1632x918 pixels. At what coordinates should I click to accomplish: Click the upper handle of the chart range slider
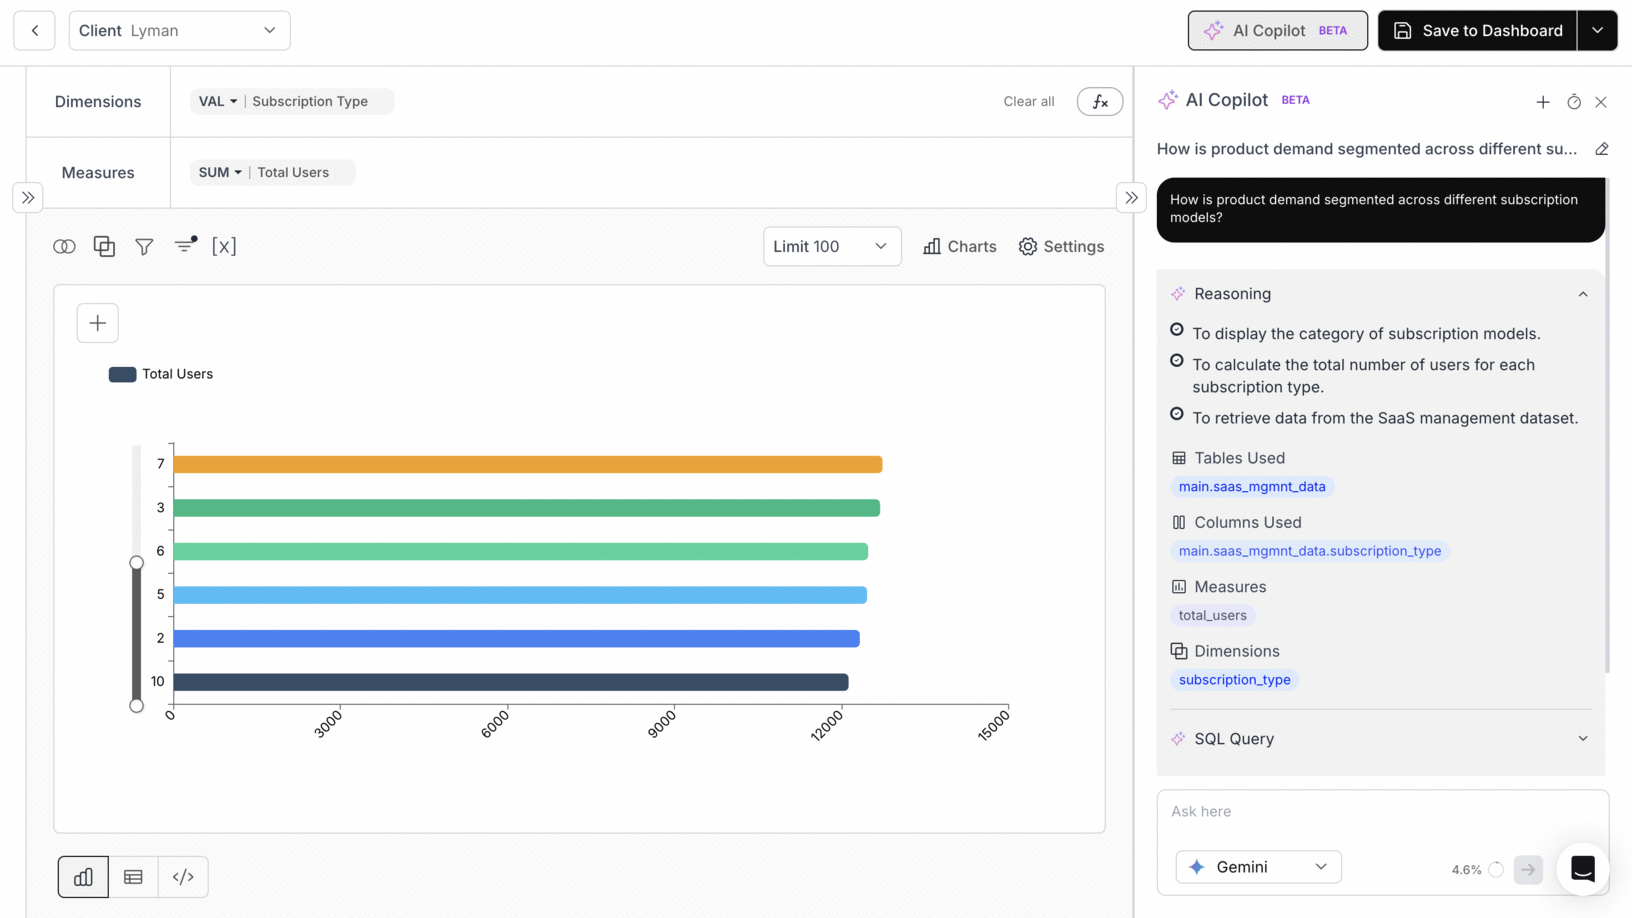(x=137, y=563)
